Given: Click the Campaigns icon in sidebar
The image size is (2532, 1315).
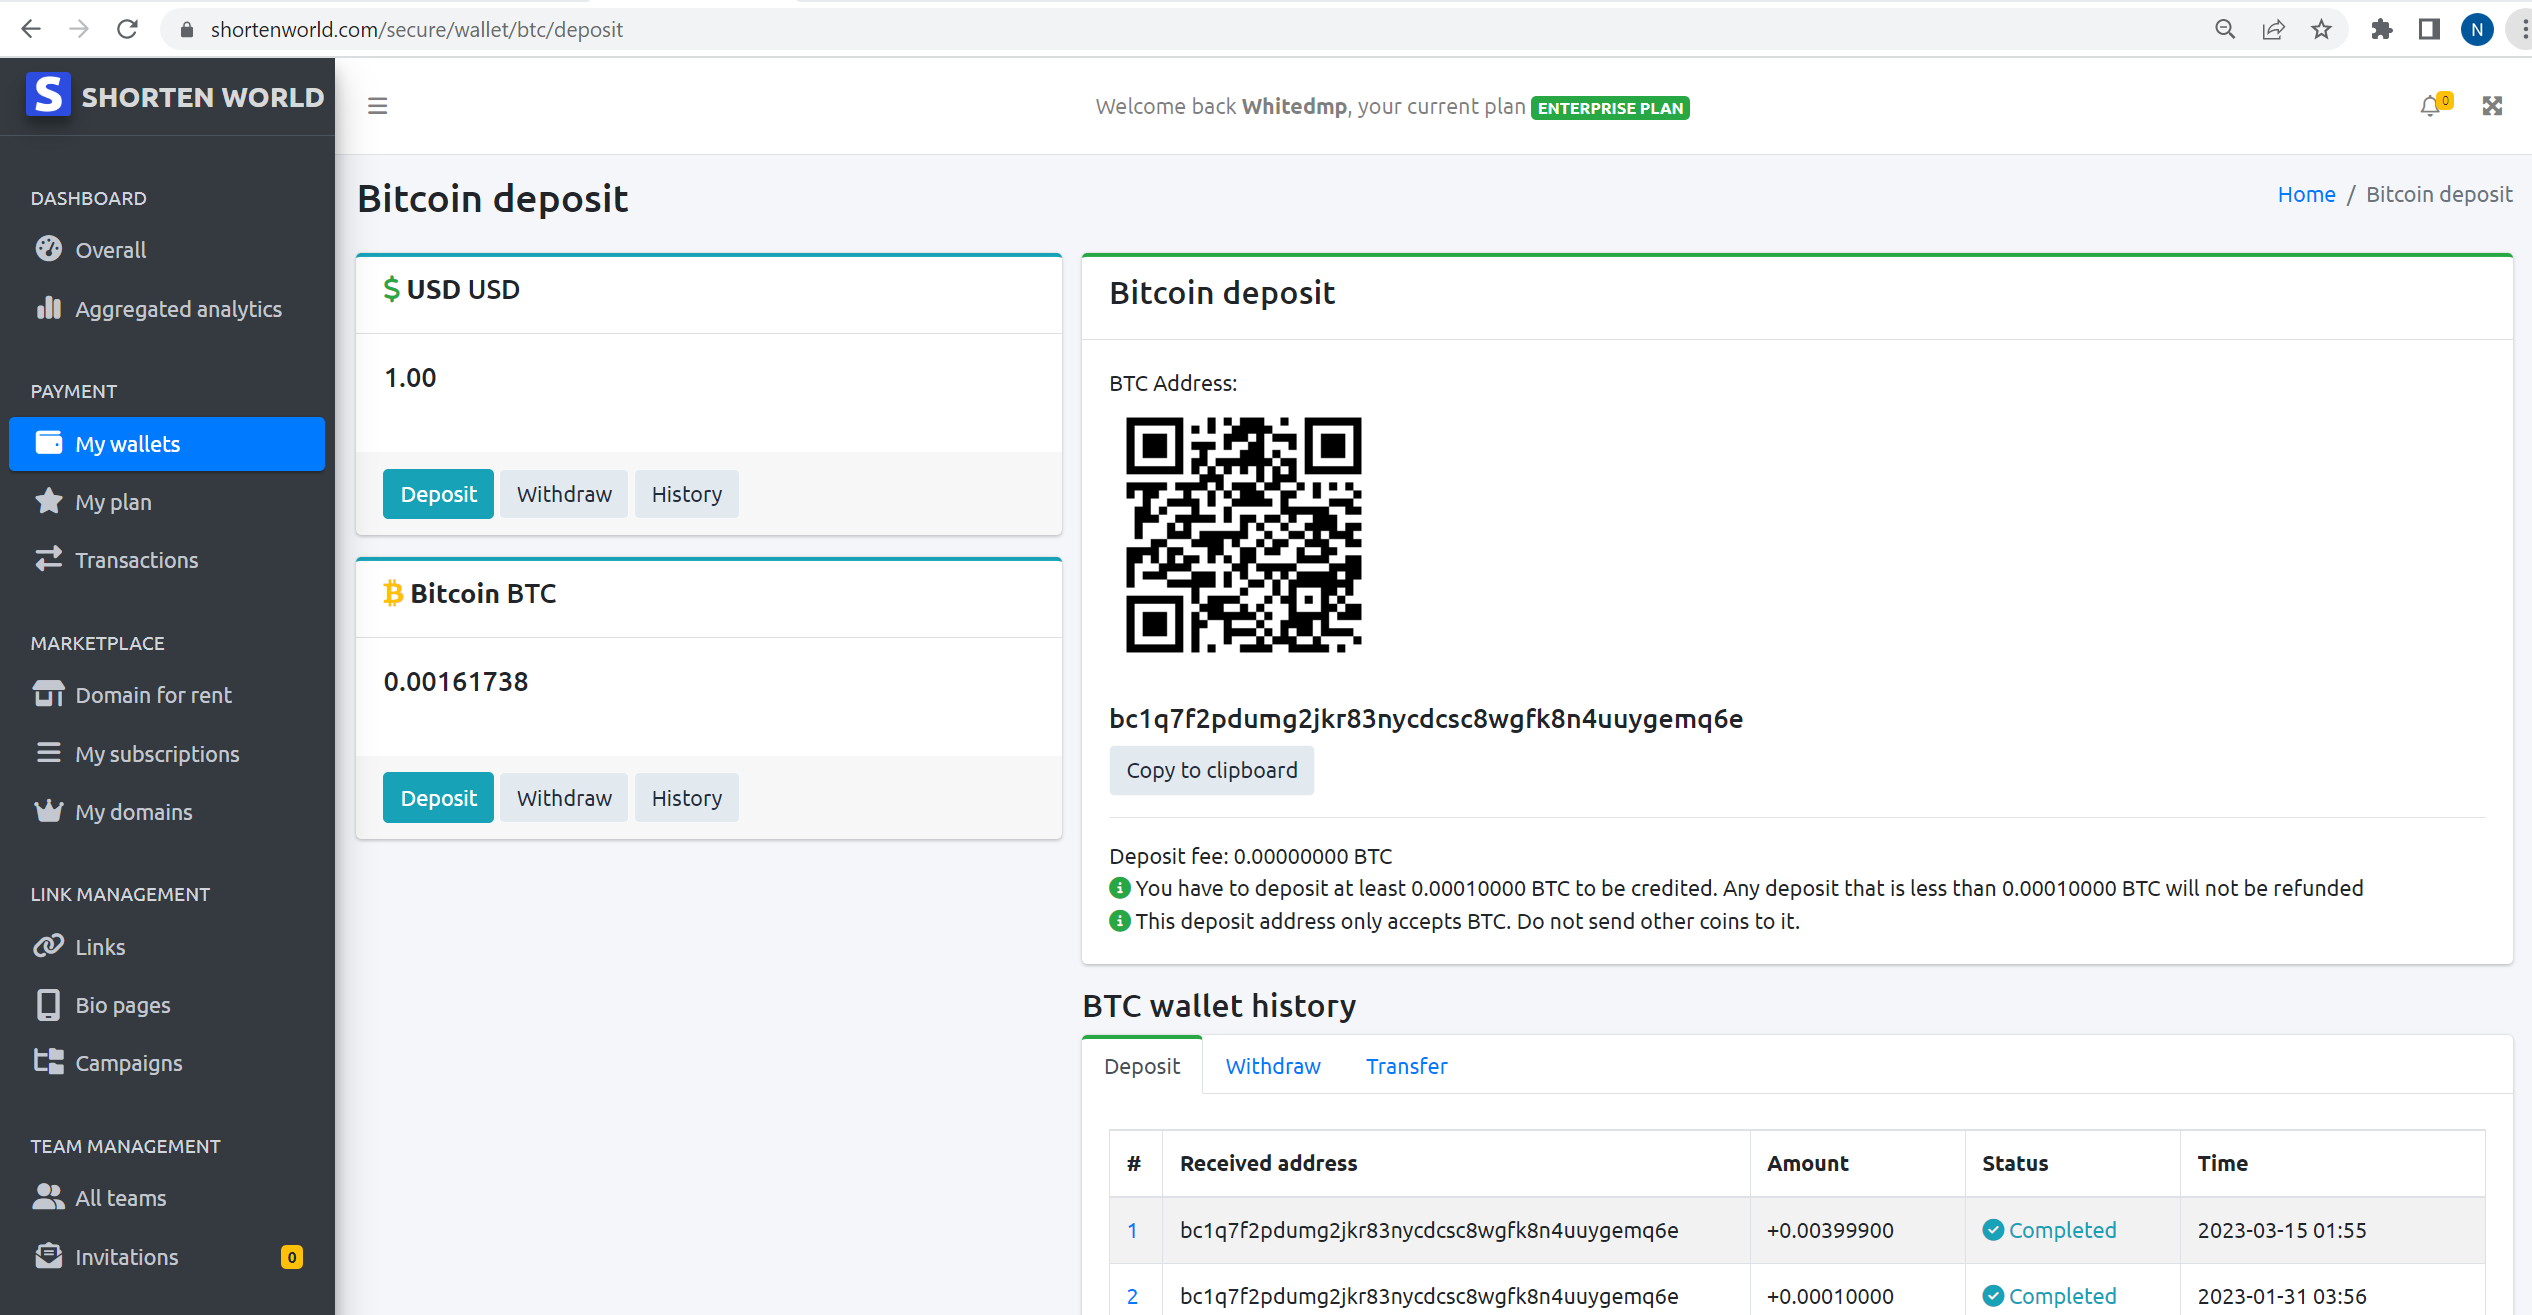Looking at the screenshot, I should click(x=48, y=1062).
